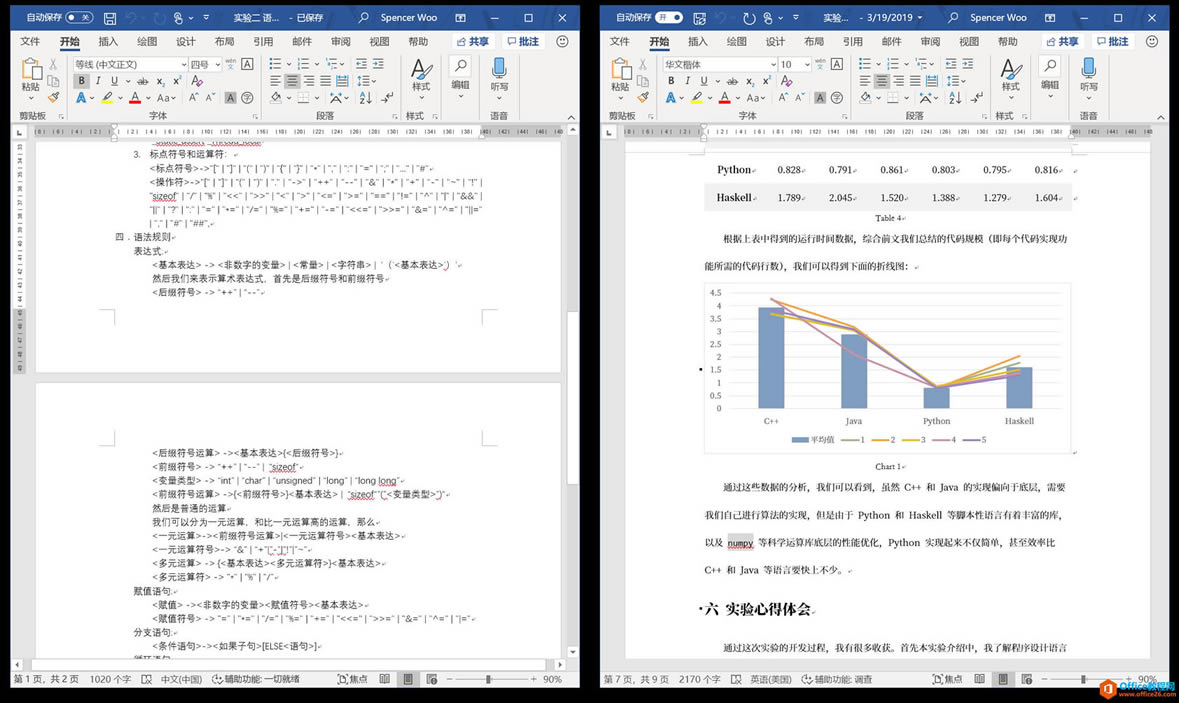
Task: Switch to Read Mode in right status bar
Action: tap(977, 678)
